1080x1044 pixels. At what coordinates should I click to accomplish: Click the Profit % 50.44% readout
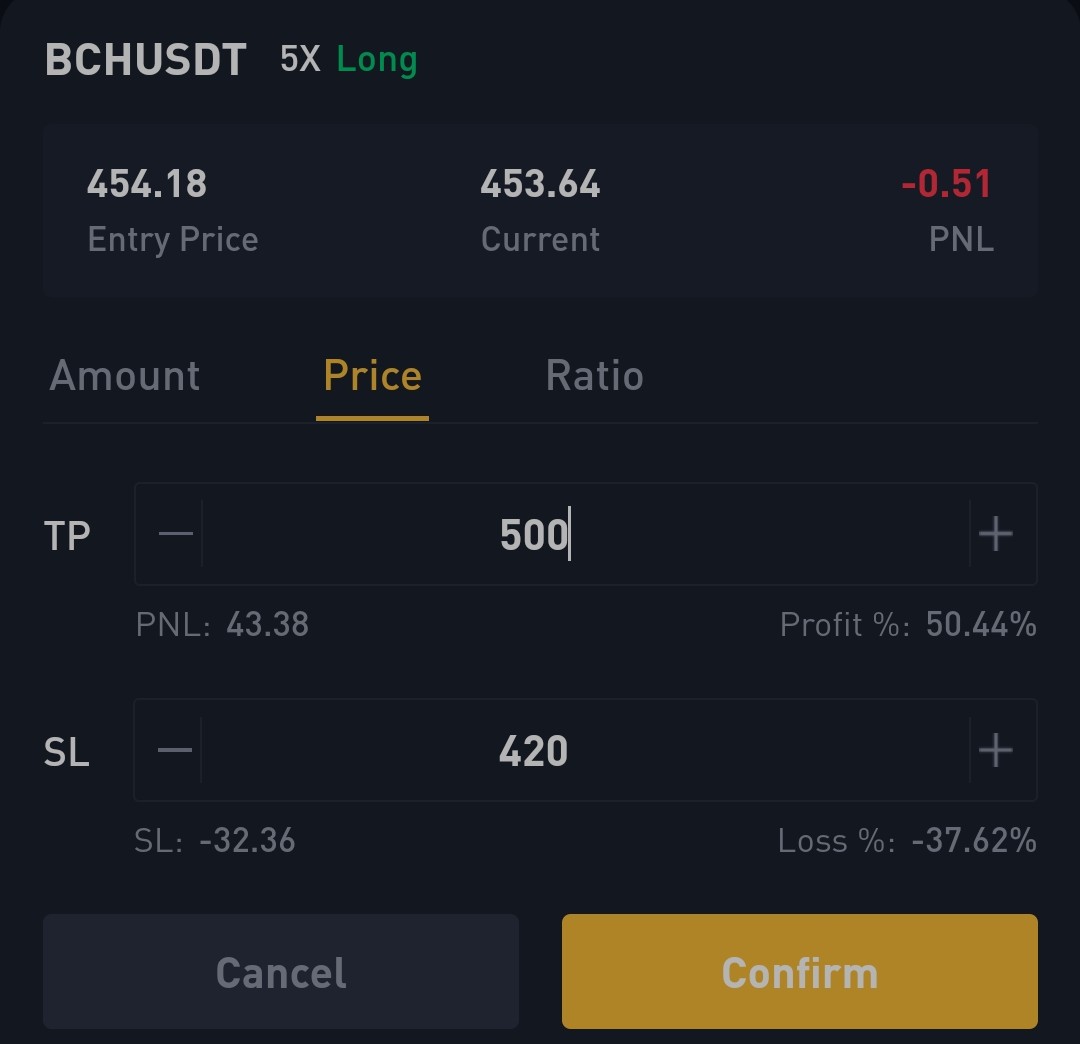(908, 625)
